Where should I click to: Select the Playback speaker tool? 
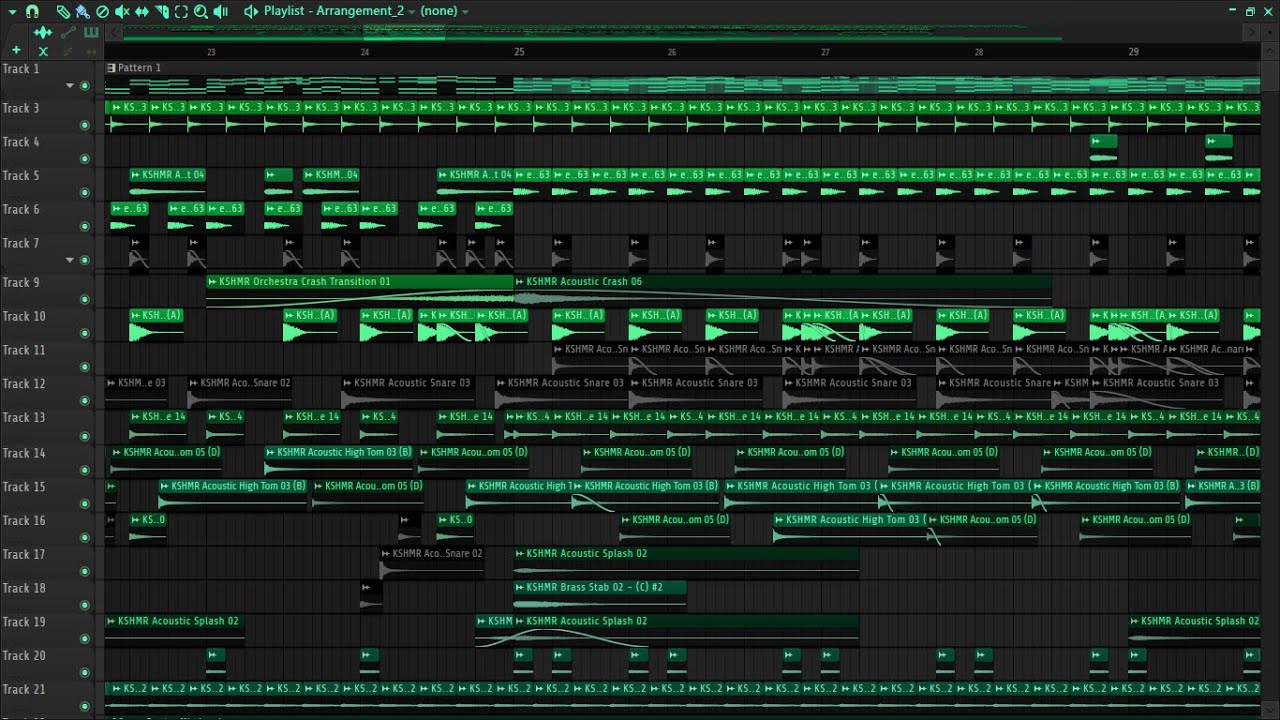pyautogui.click(x=220, y=12)
